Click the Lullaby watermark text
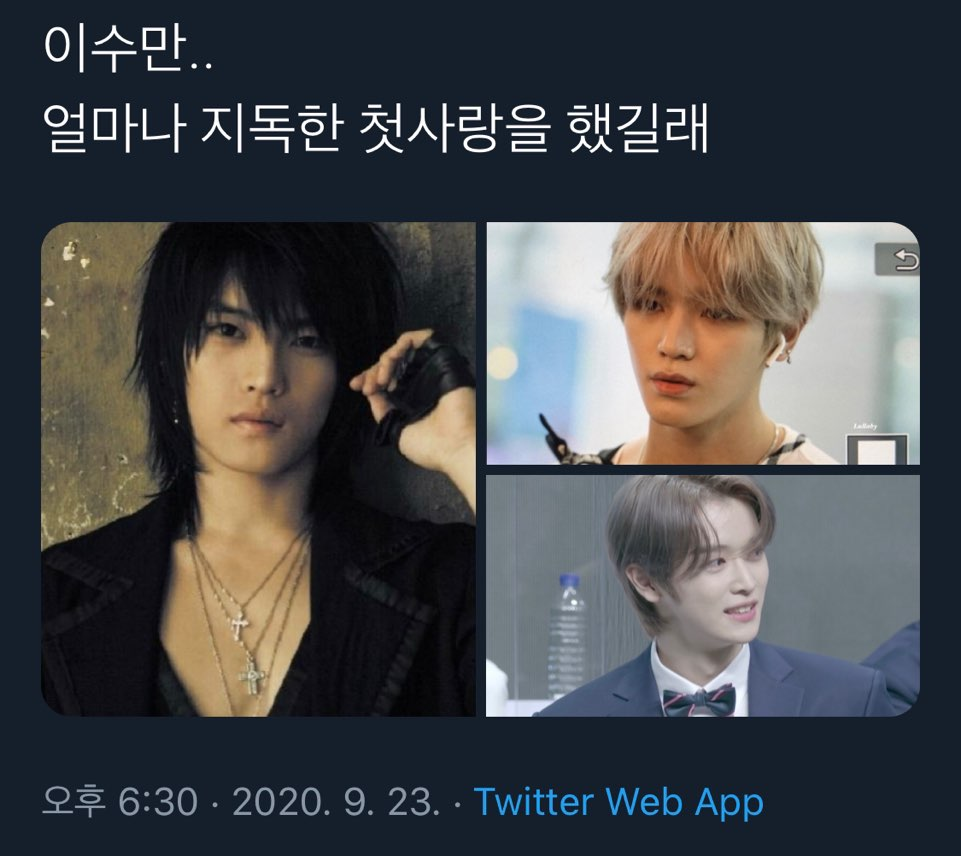Screen dimensions: 961x856 click(x=865, y=426)
